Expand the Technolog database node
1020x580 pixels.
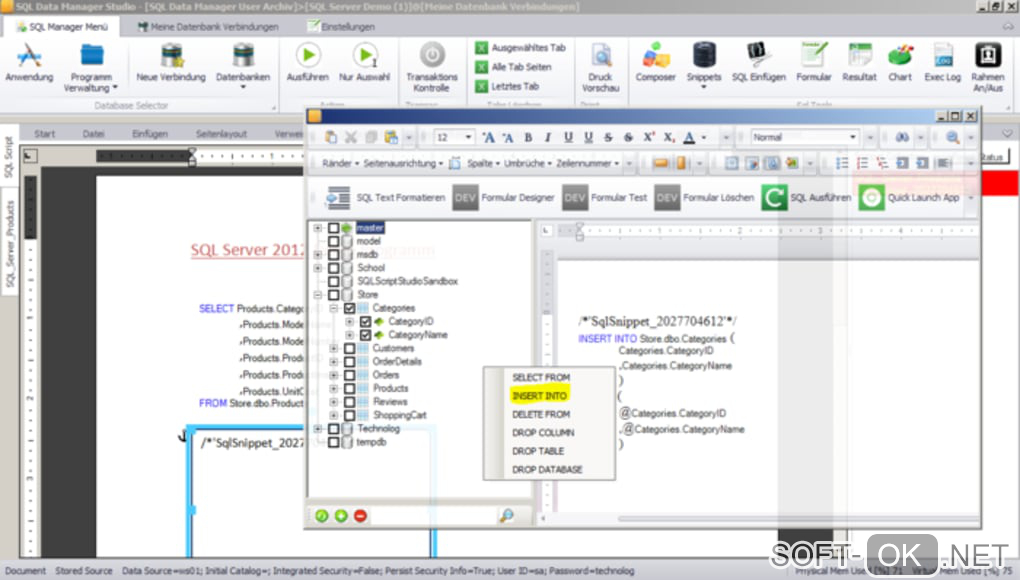click(x=317, y=428)
